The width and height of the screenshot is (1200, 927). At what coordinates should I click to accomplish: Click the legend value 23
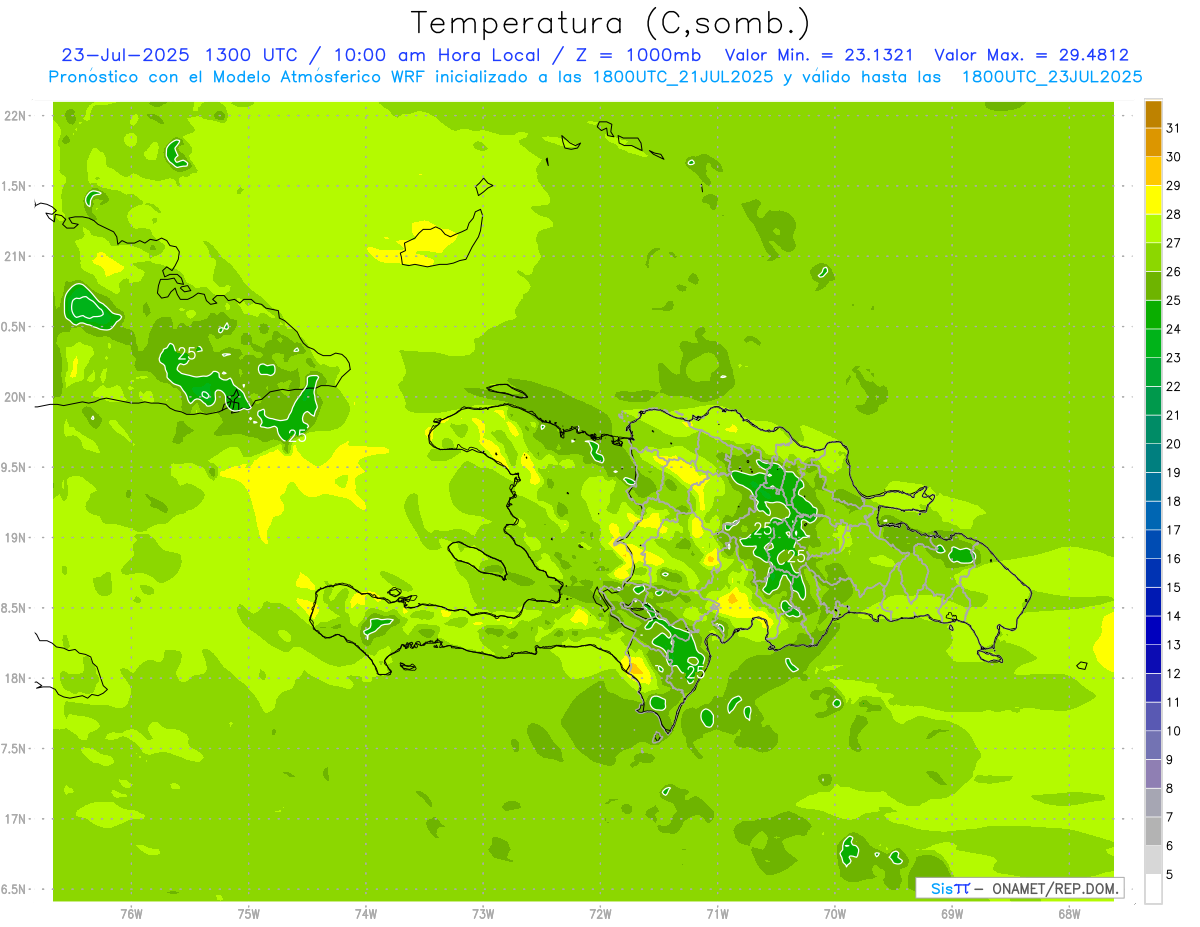1173,358
